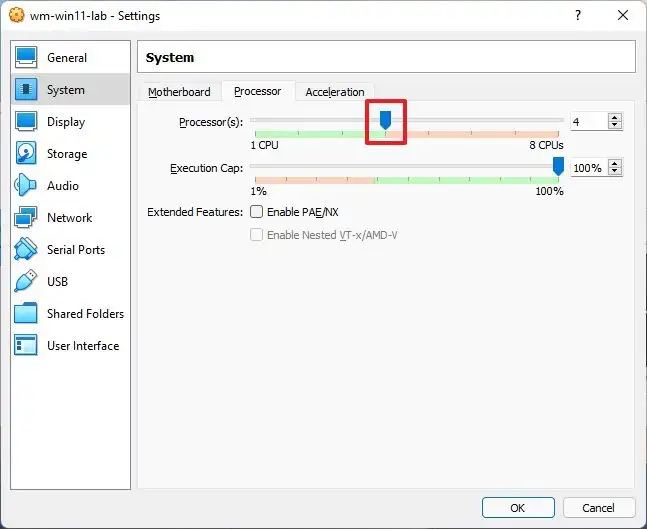Click the USB label in sidebar

click(57, 282)
